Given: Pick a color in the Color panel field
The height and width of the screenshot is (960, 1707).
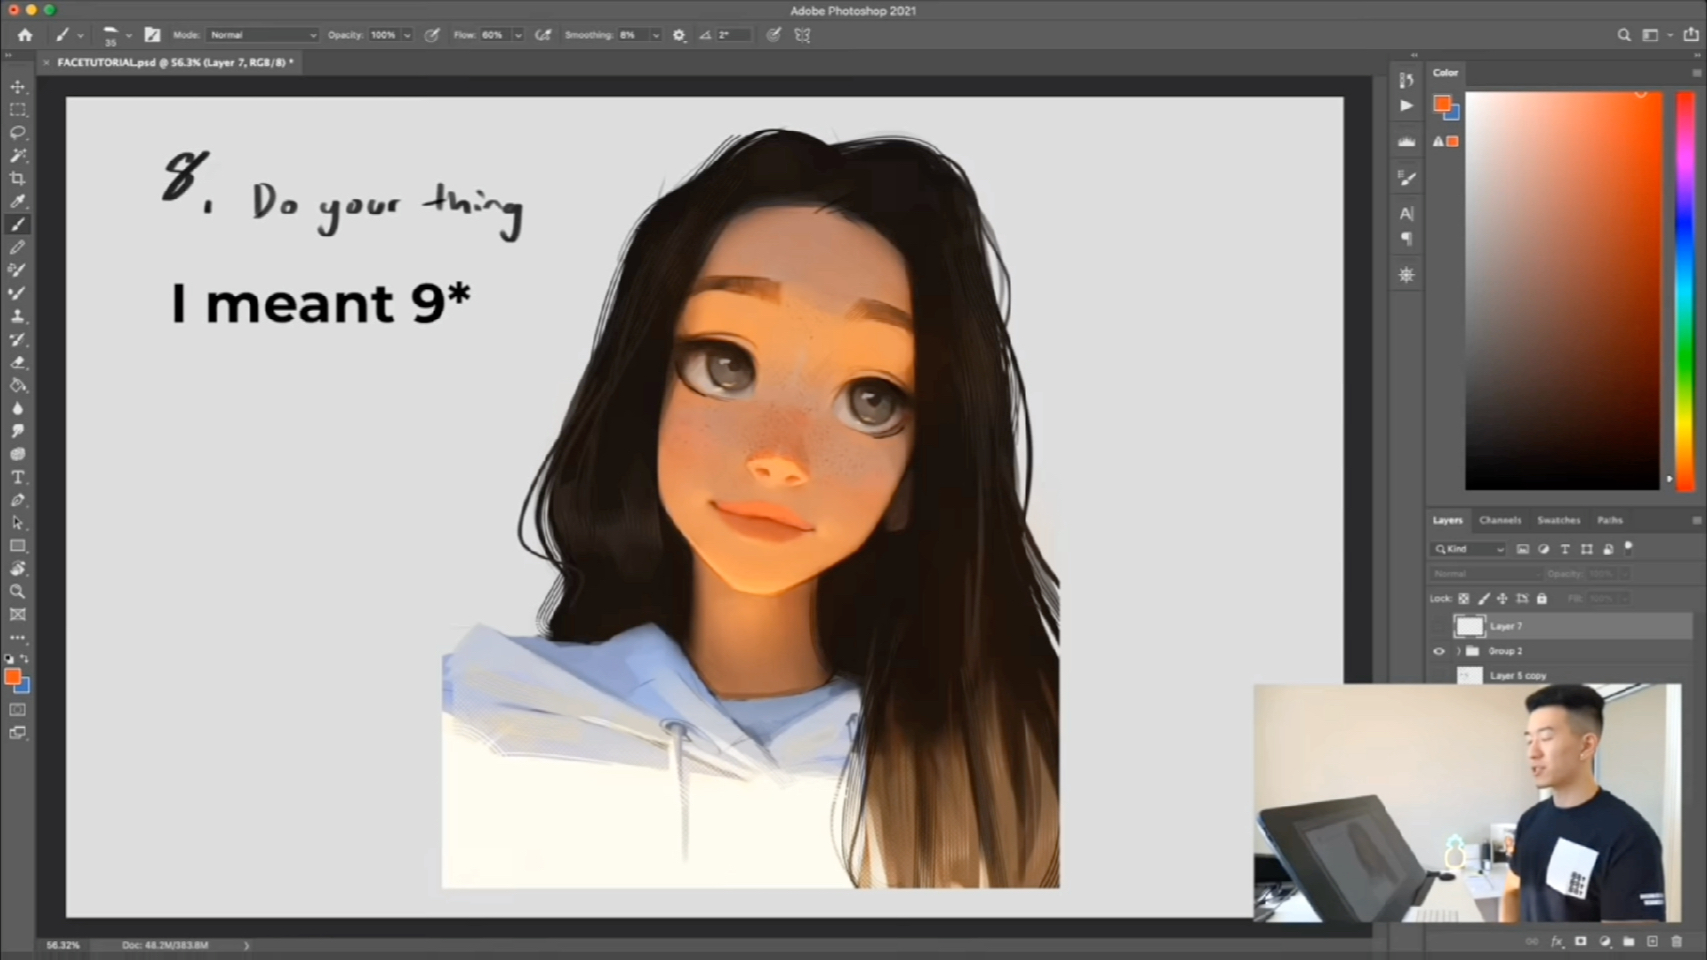Looking at the screenshot, I should (1562, 290).
